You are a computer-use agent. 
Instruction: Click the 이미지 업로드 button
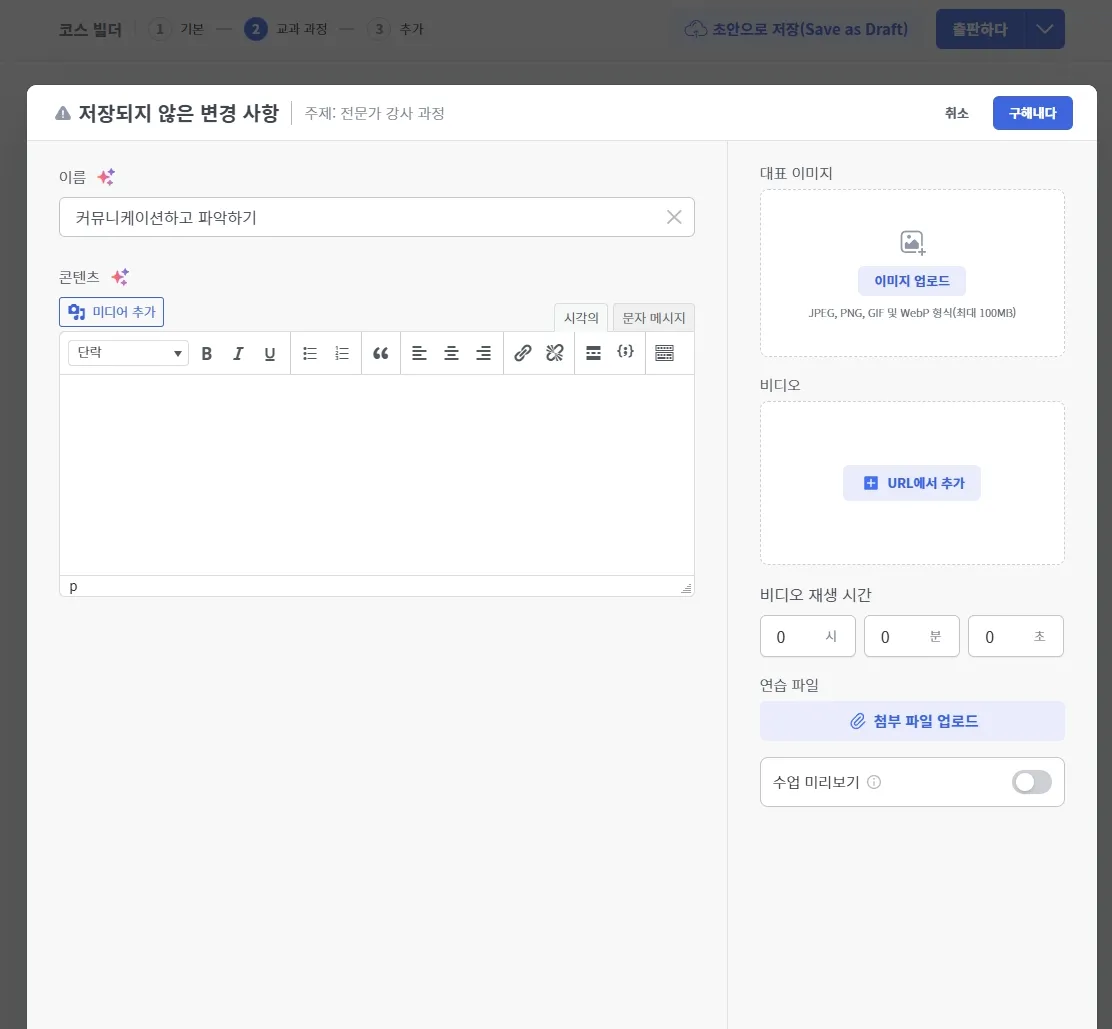click(x=911, y=281)
